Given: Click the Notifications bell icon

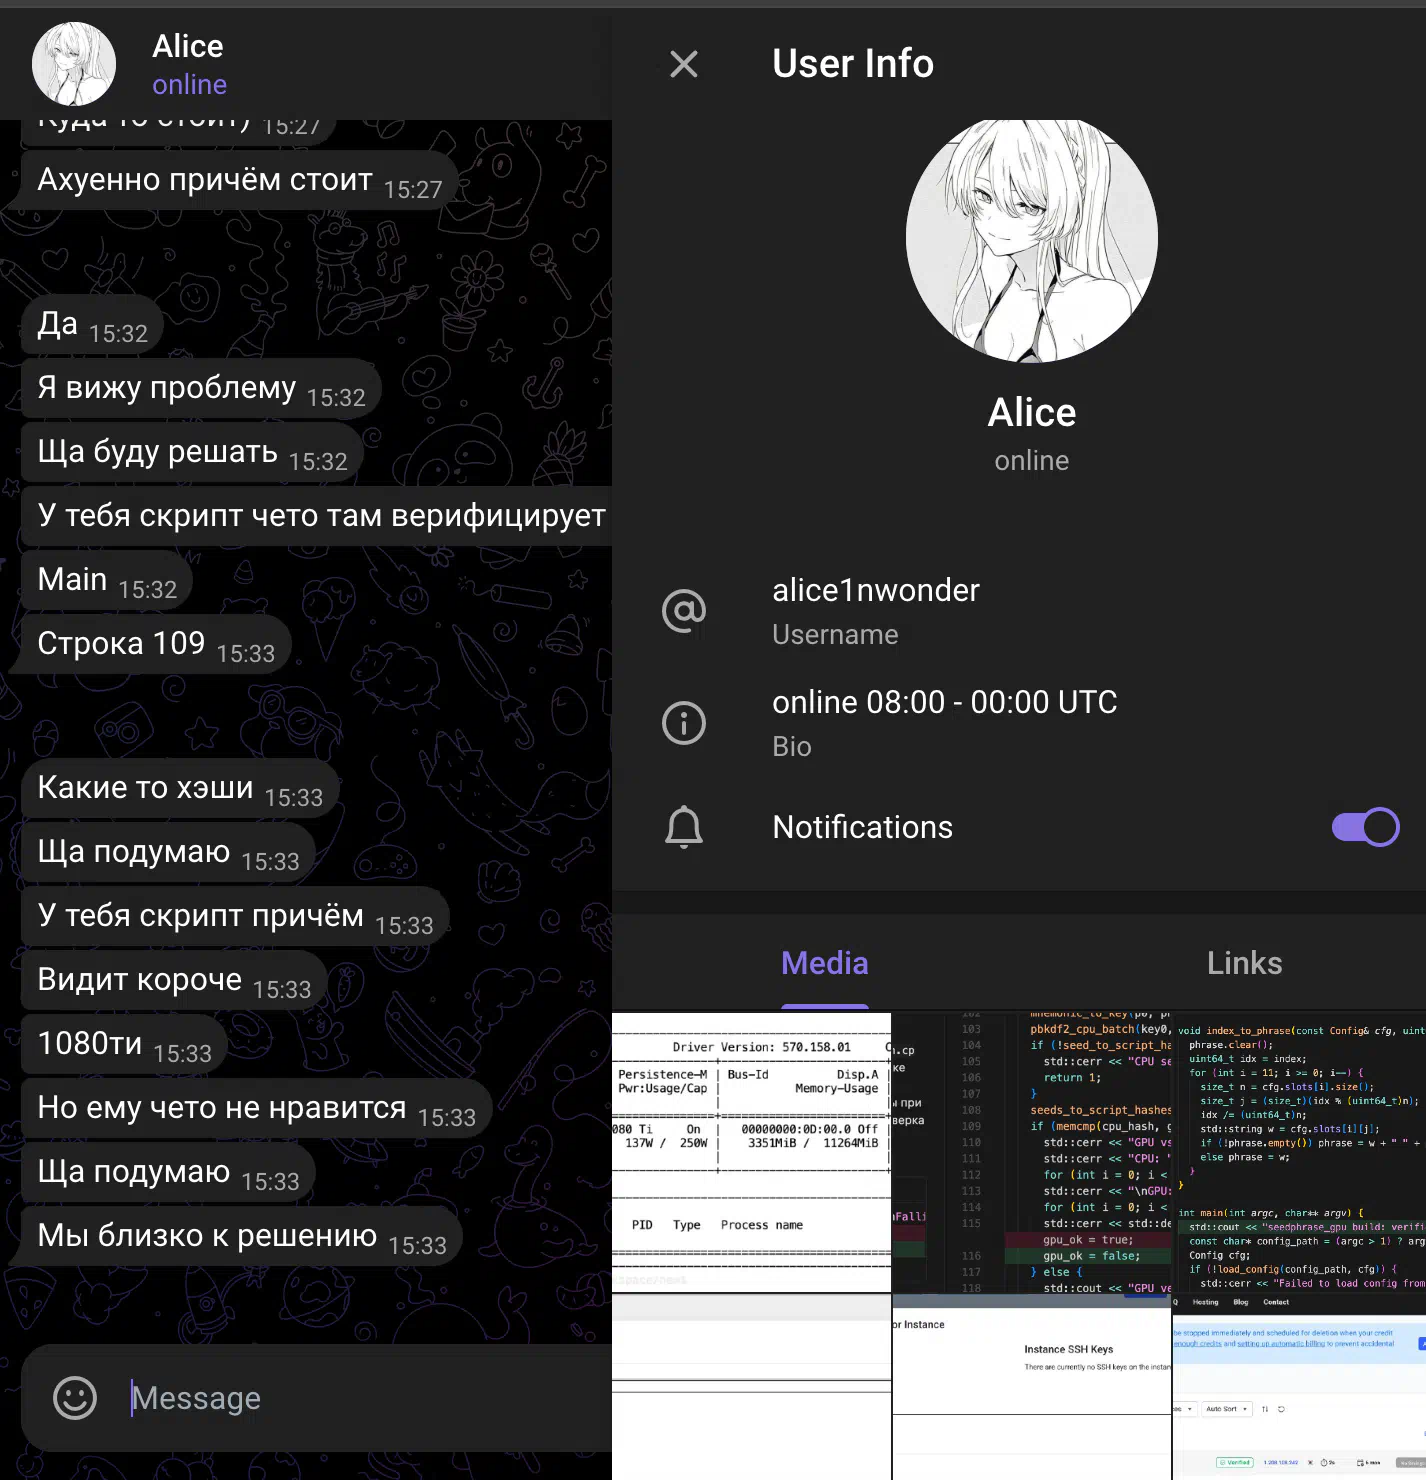Looking at the screenshot, I should pyautogui.click(x=684, y=827).
